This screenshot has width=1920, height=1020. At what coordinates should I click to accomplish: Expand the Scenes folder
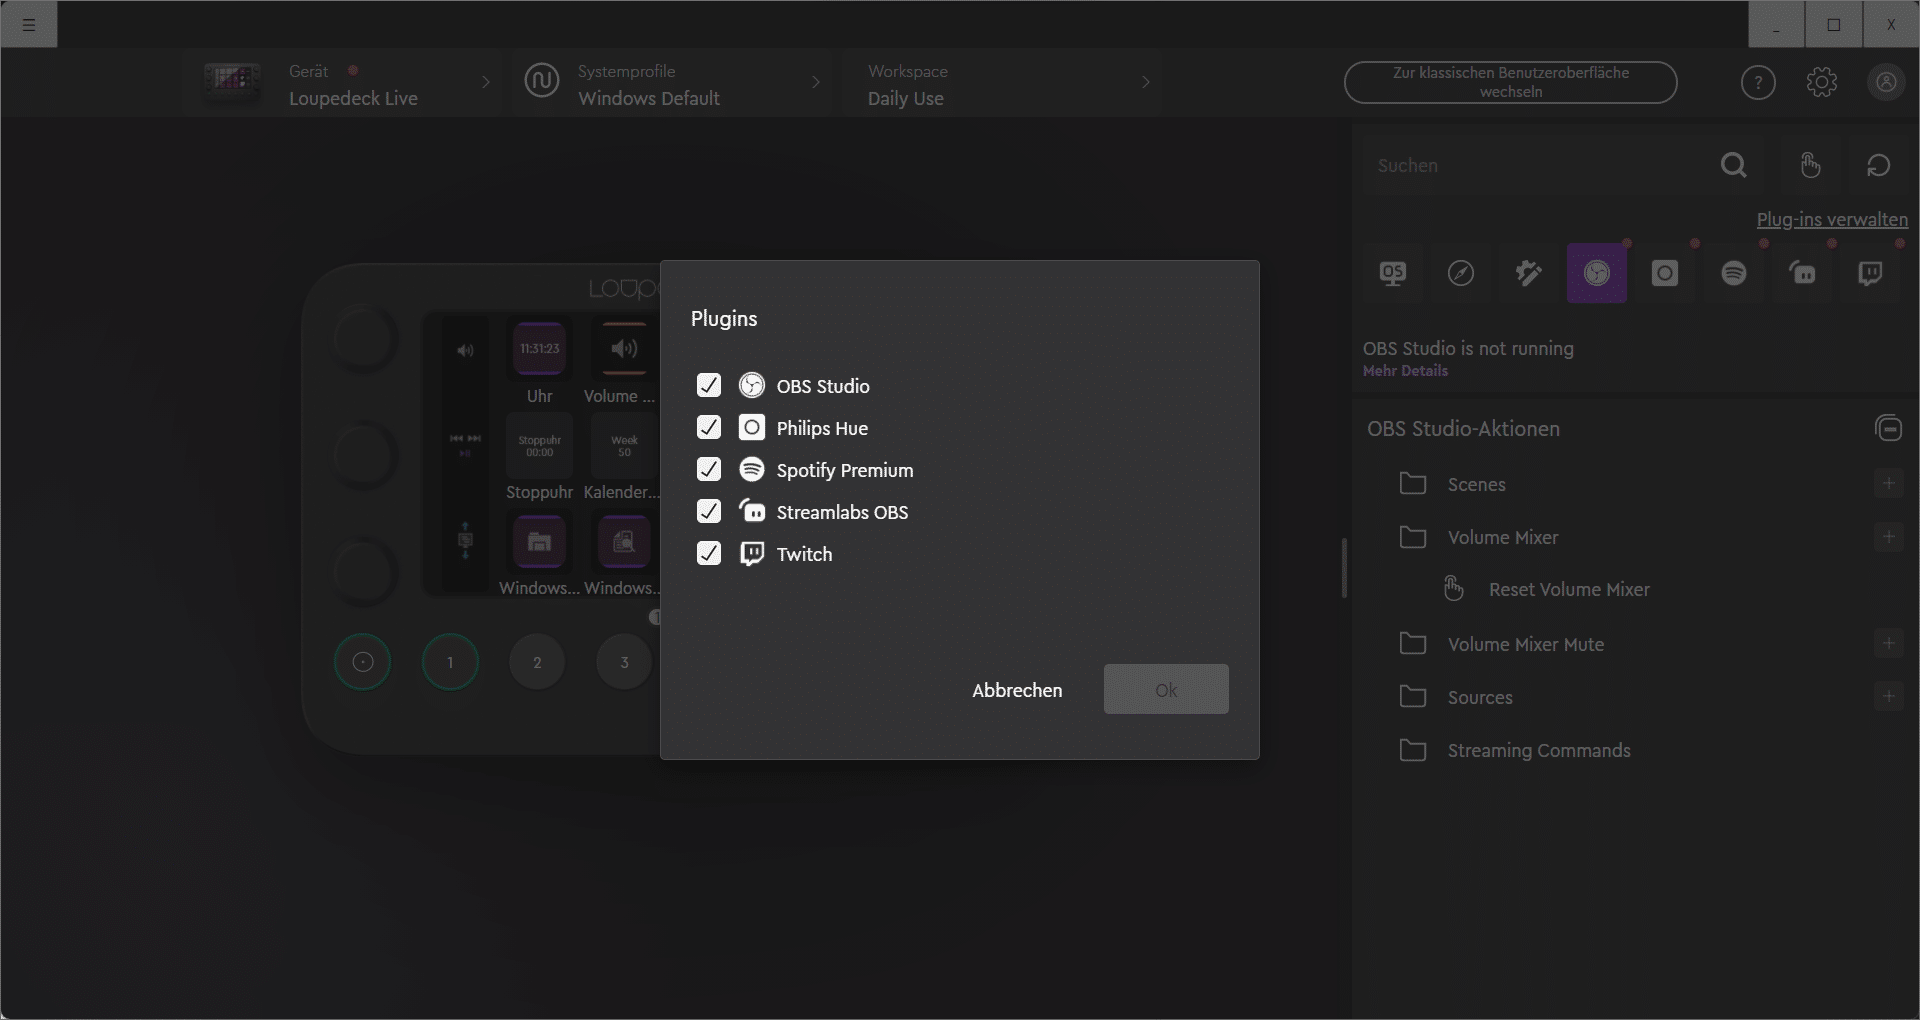tap(1476, 484)
